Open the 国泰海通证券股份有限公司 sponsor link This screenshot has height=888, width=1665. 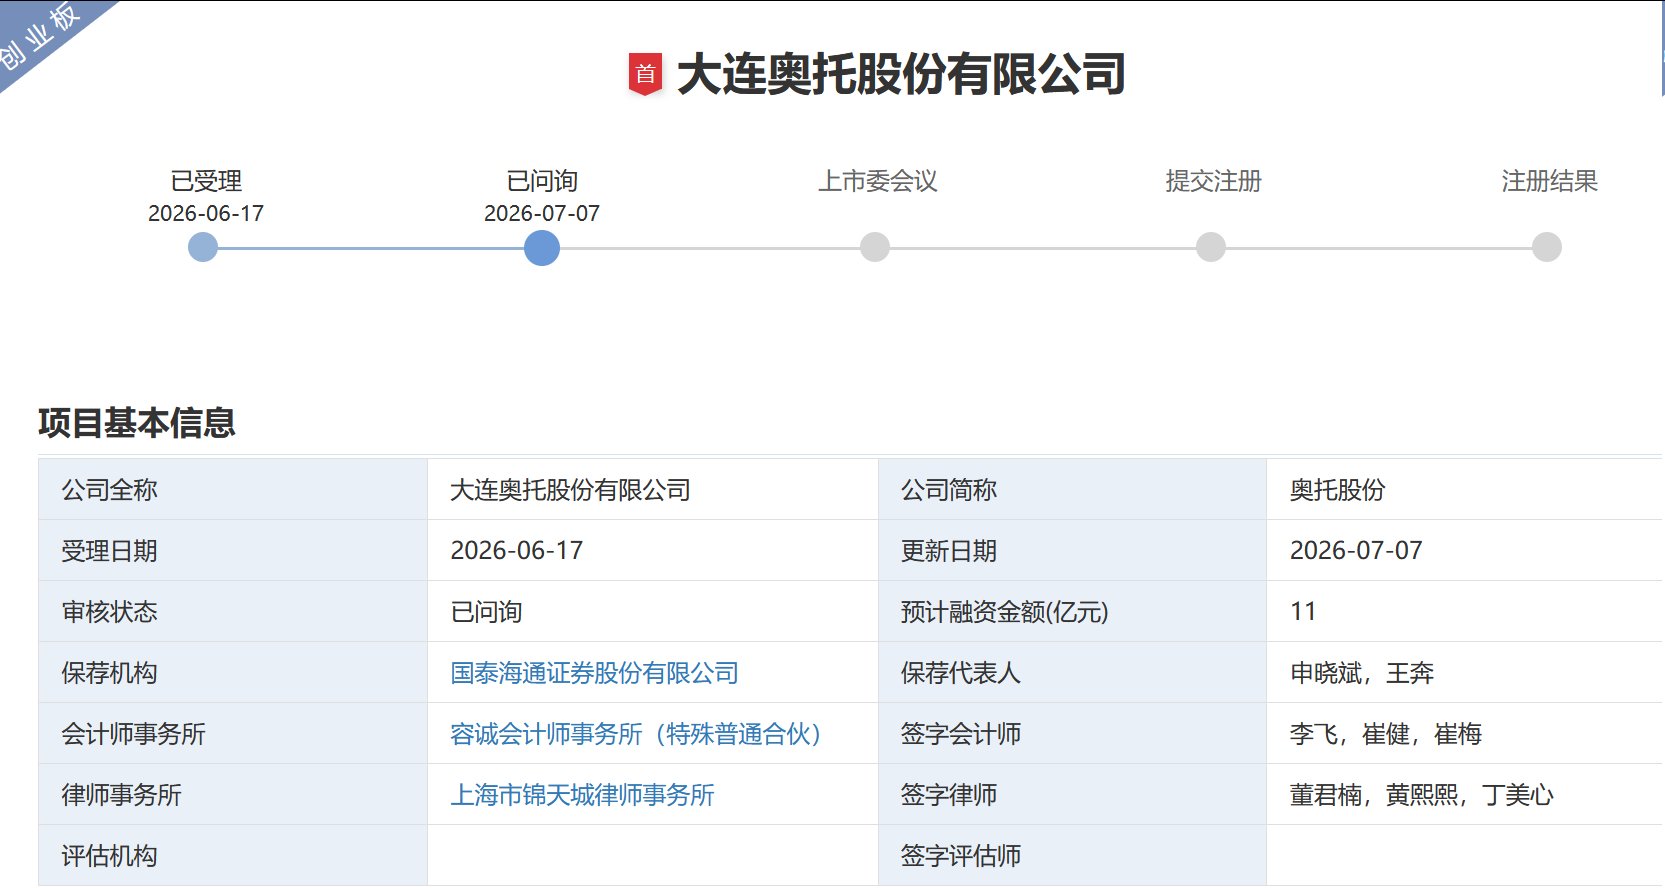pos(594,673)
